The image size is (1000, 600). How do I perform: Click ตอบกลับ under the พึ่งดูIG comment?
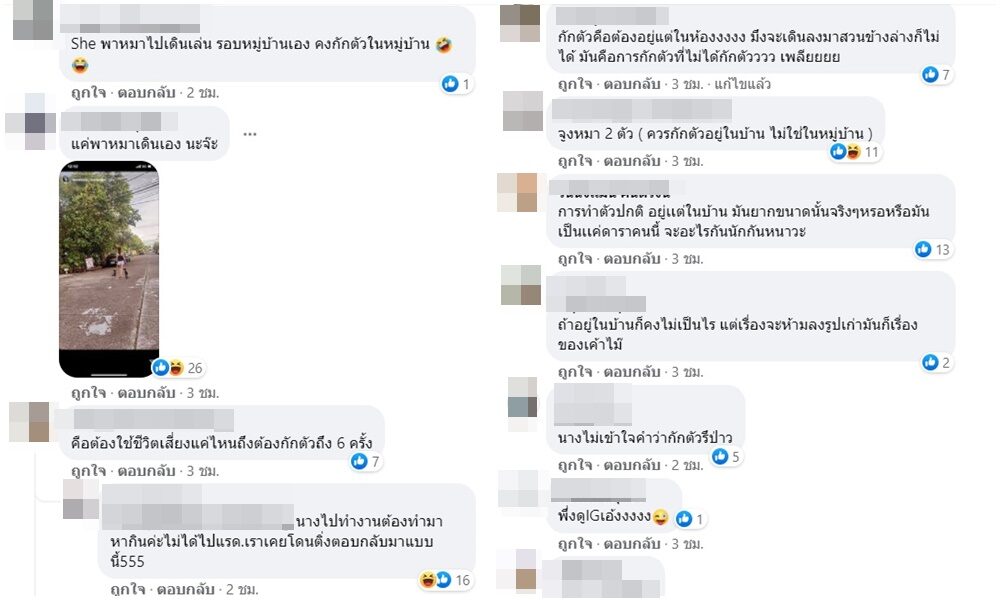(632, 544)
